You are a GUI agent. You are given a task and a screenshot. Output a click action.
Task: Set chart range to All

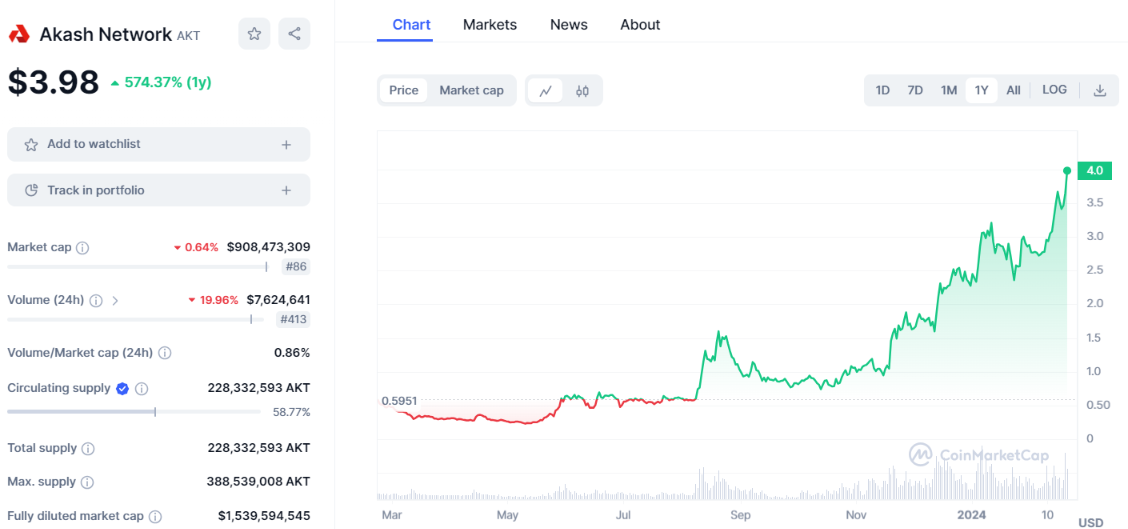(1014, 91)
